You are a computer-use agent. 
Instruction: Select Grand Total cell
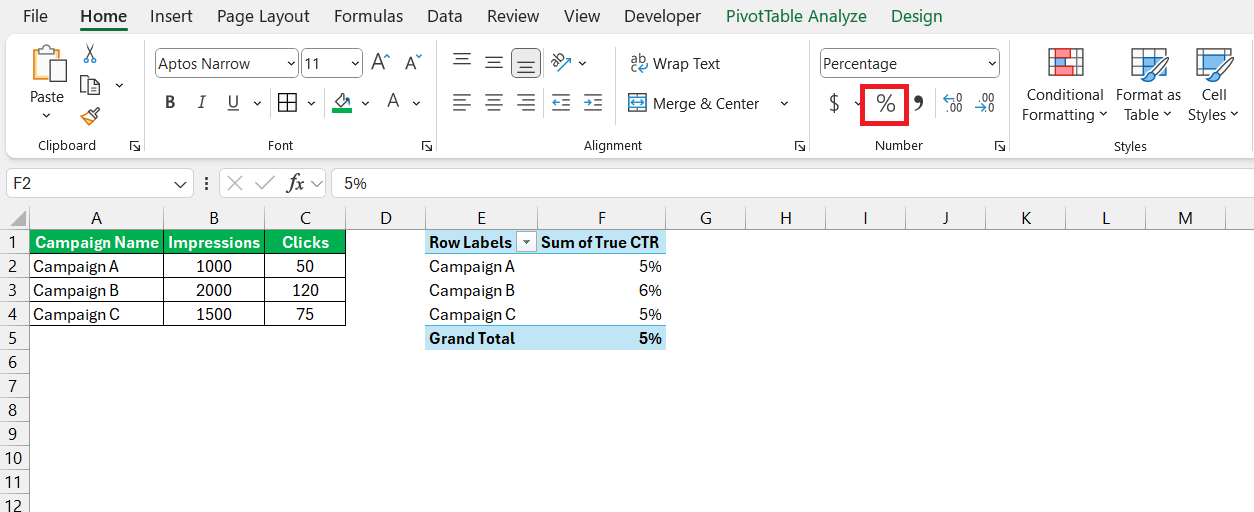tap(481, 338)
